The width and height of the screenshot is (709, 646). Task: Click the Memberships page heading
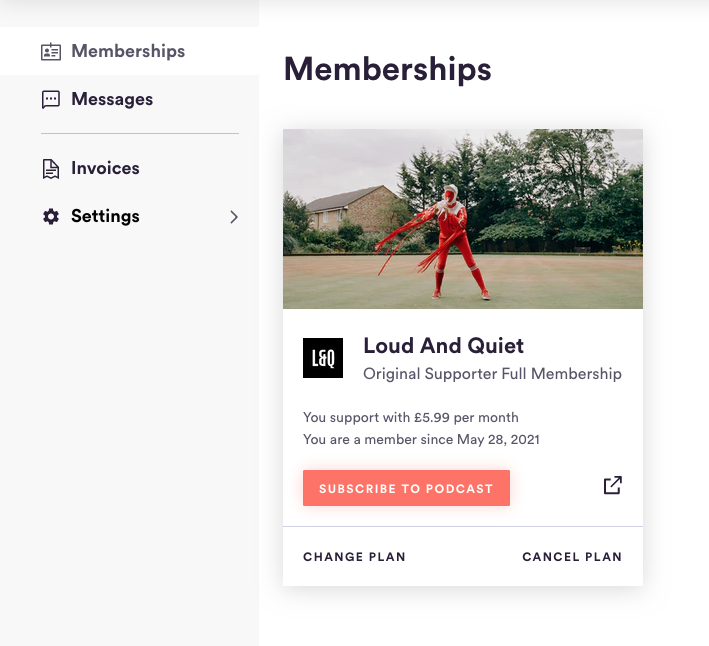(388, 69)
